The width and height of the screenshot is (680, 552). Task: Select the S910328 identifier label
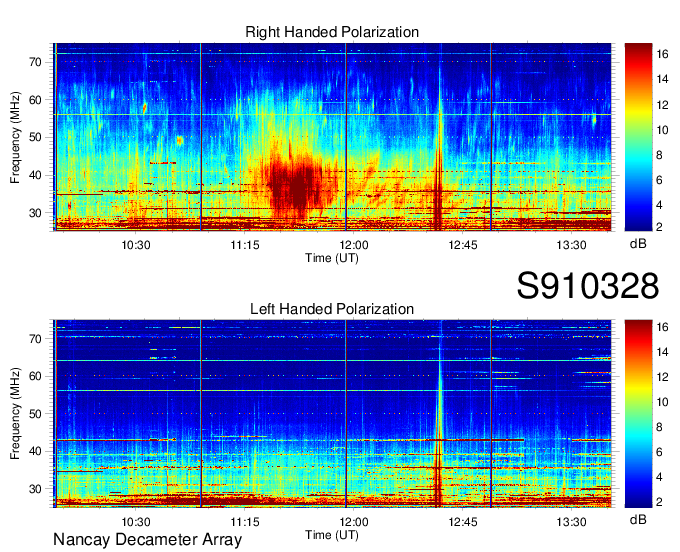(588, 286)
